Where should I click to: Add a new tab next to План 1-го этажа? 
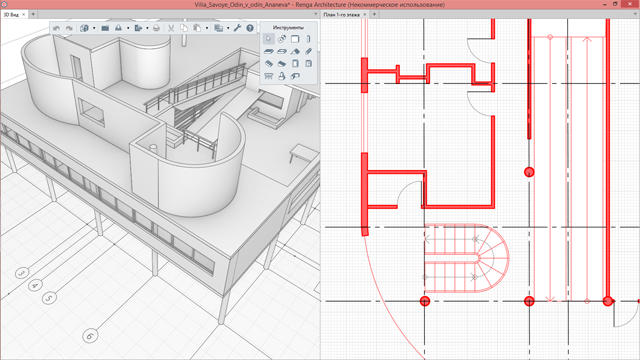click(374, 14)
